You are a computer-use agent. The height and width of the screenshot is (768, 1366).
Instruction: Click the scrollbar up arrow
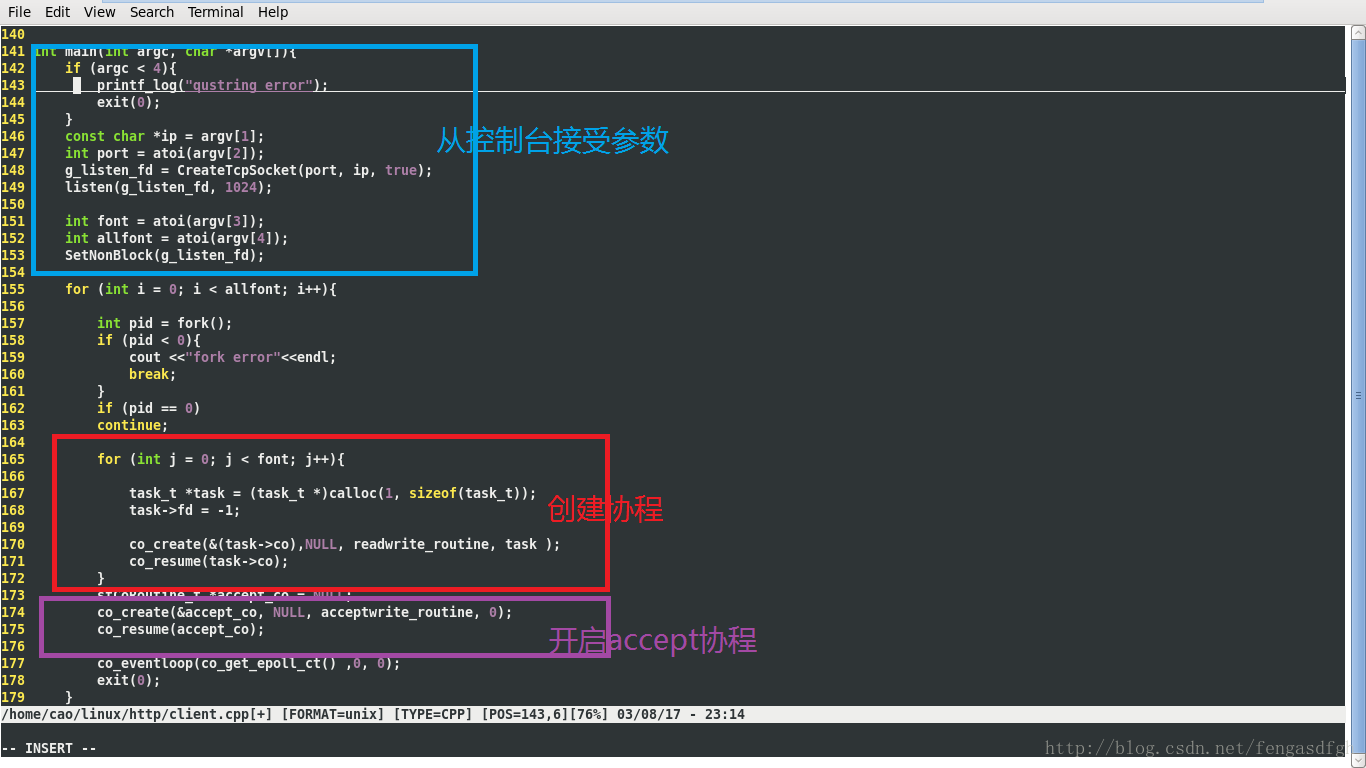coord(1358,33)
